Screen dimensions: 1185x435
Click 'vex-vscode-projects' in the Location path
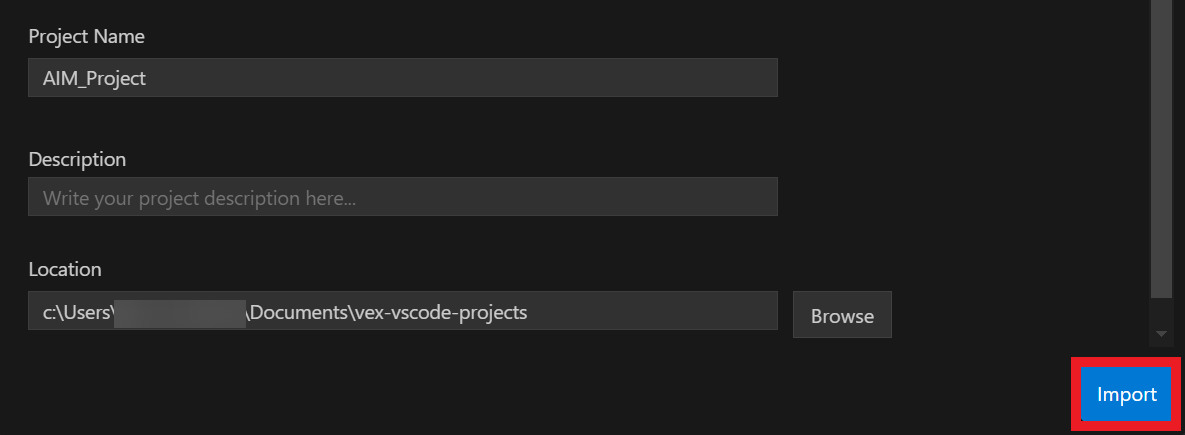[439, 312]
